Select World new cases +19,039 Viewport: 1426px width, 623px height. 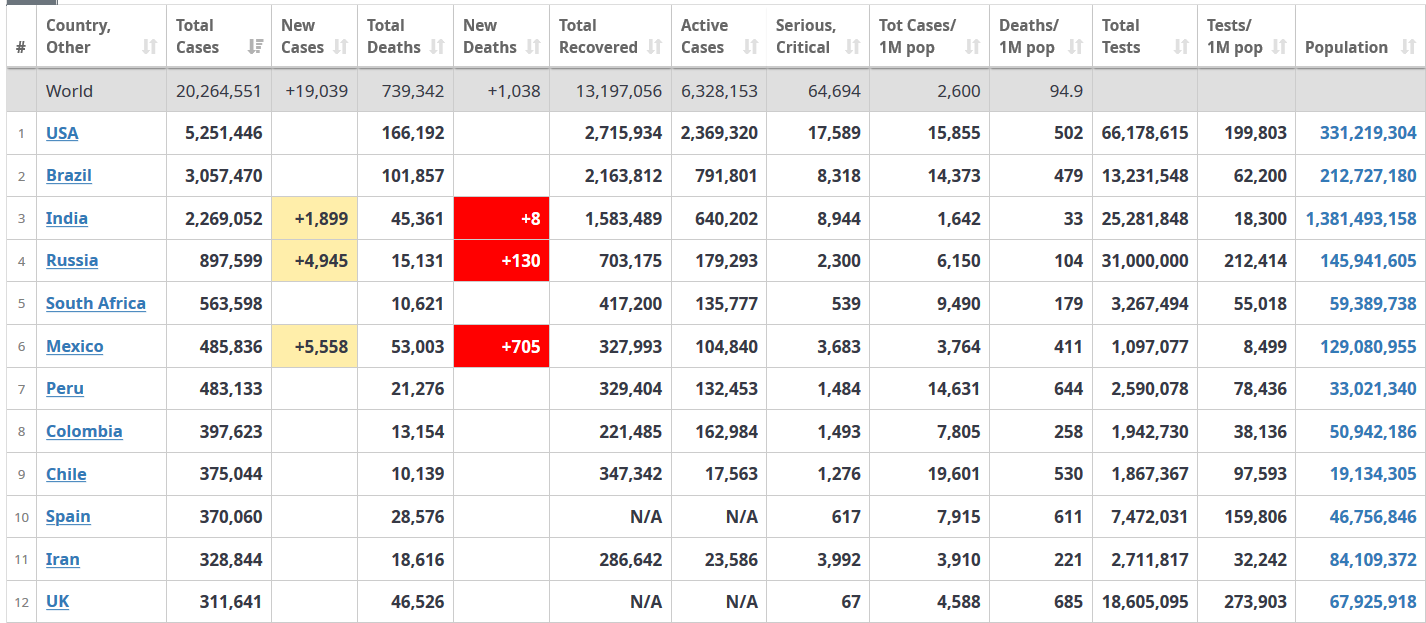[316, 91]
